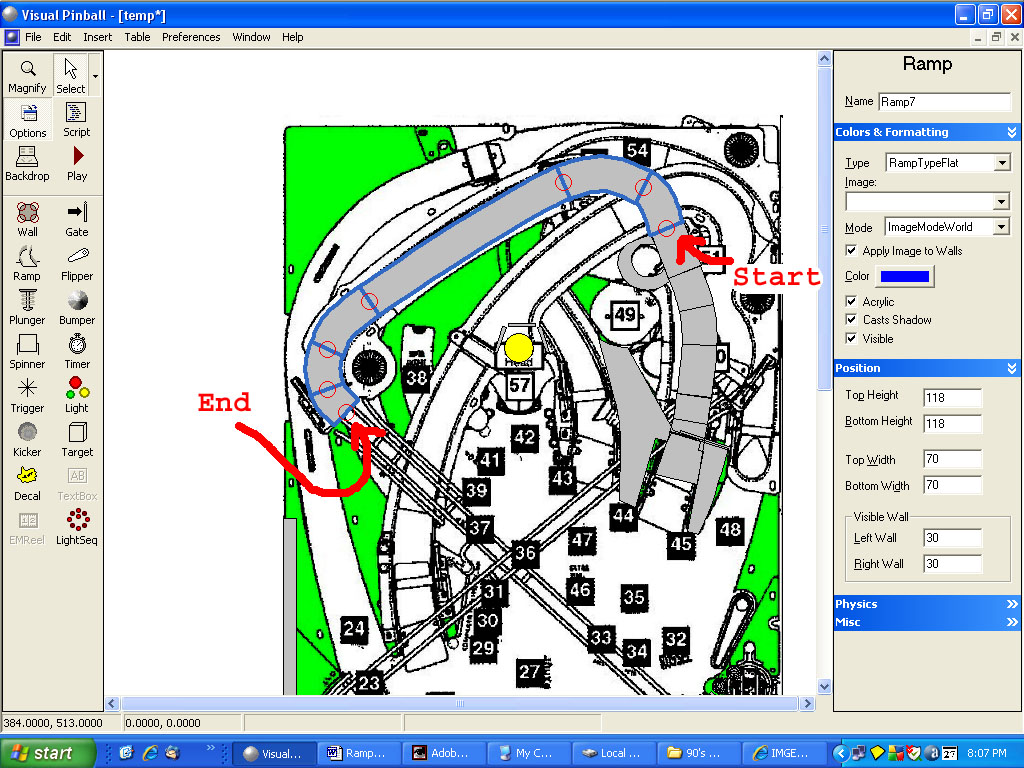Open the Preferences menu
The height and width of the screenshot is (768, 1024).
191,37
